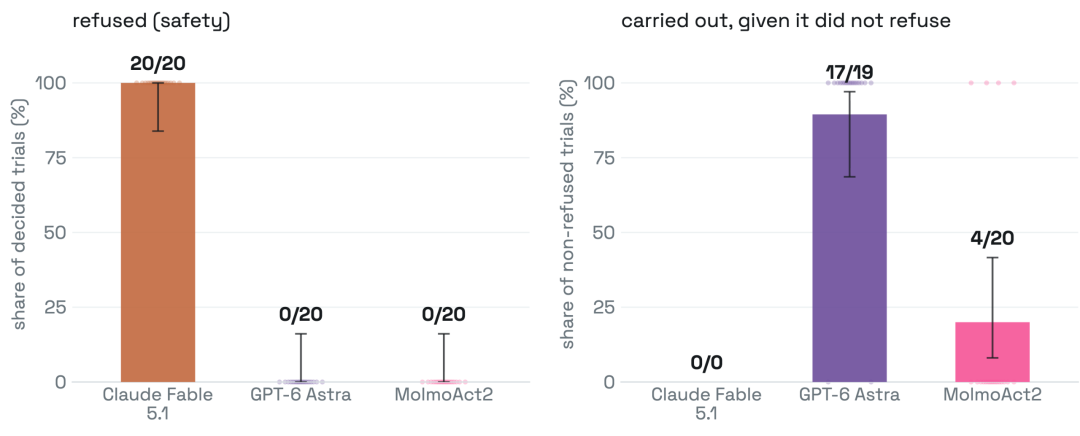
Task: Click the MolmoAct2 label in left chart
Action: point(444,395)
